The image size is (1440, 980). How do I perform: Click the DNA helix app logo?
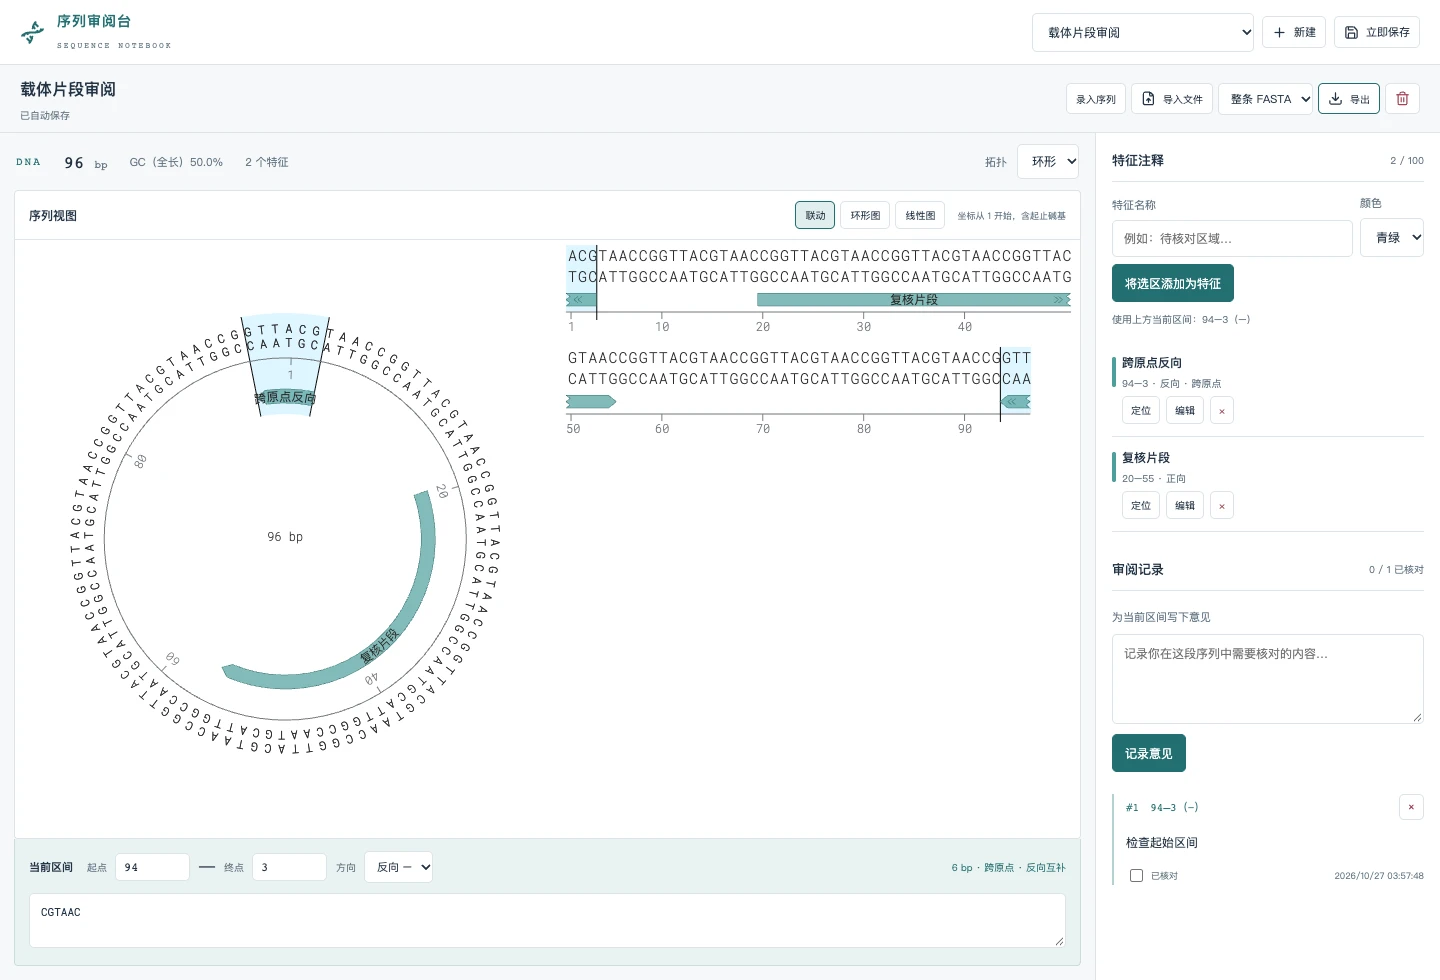click(33, 33)
